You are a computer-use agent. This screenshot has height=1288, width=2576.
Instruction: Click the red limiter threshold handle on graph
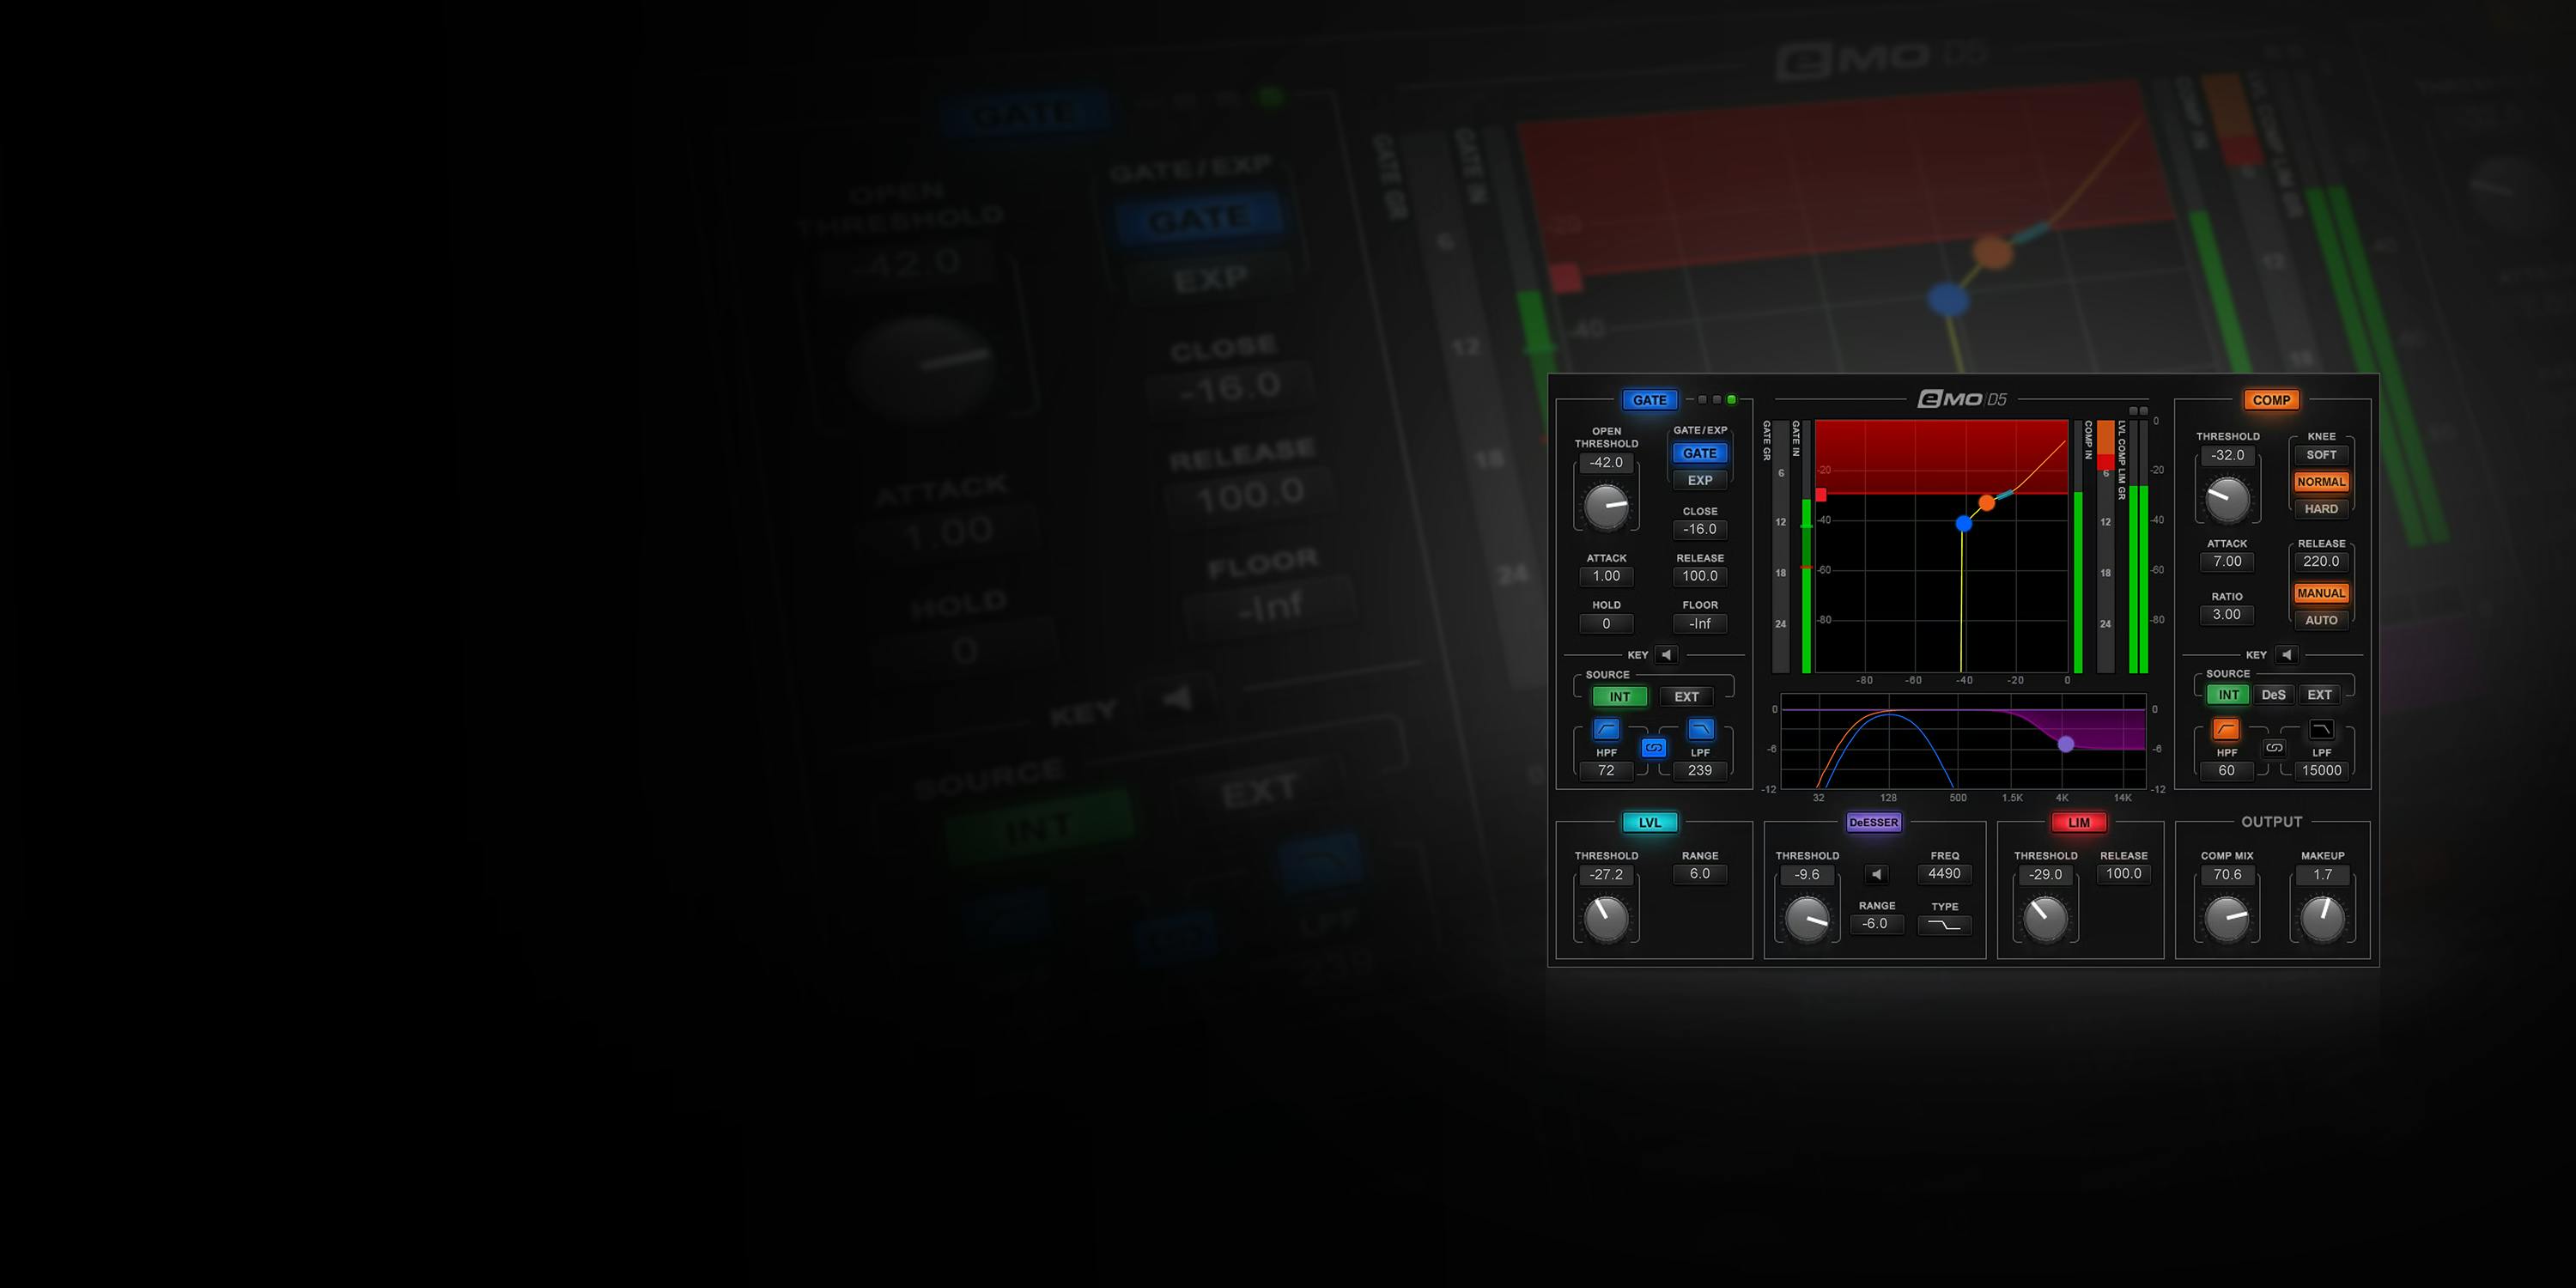1821,495
